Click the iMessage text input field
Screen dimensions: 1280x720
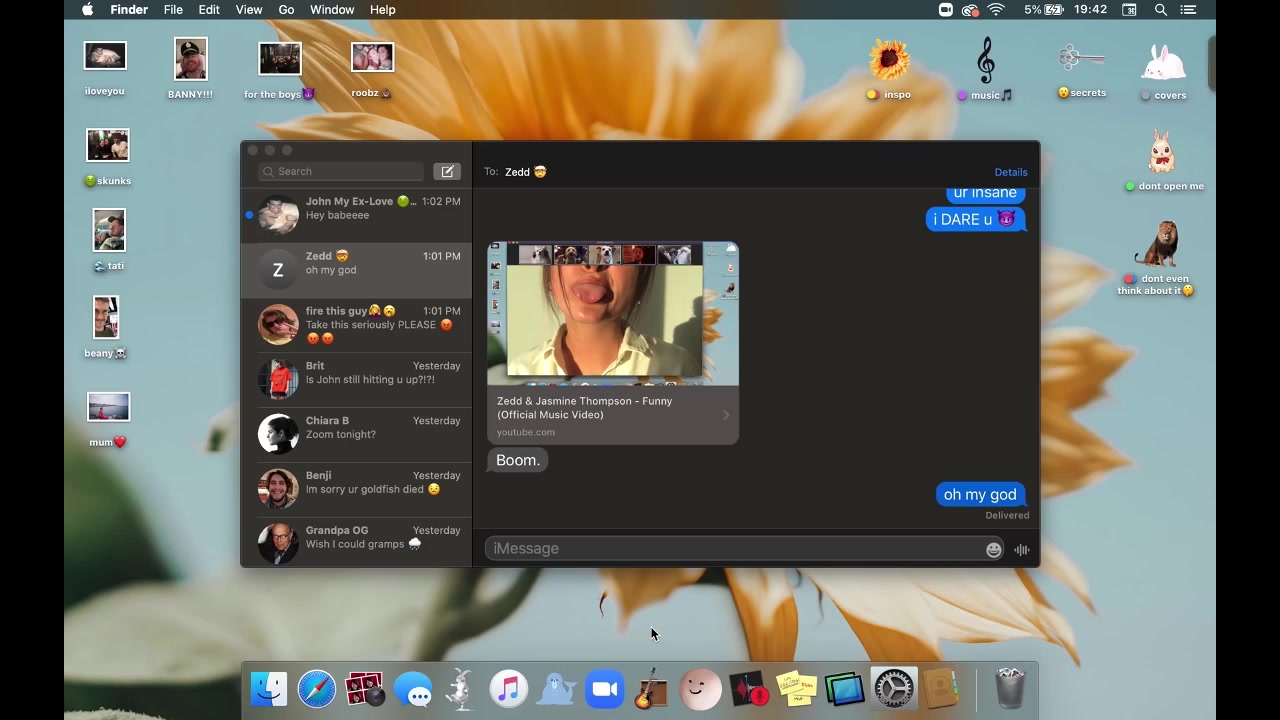coord(735,549)
